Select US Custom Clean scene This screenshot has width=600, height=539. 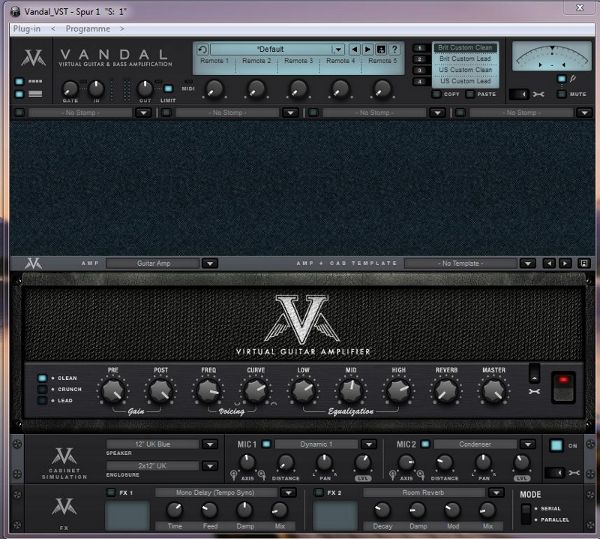point(465,70)
